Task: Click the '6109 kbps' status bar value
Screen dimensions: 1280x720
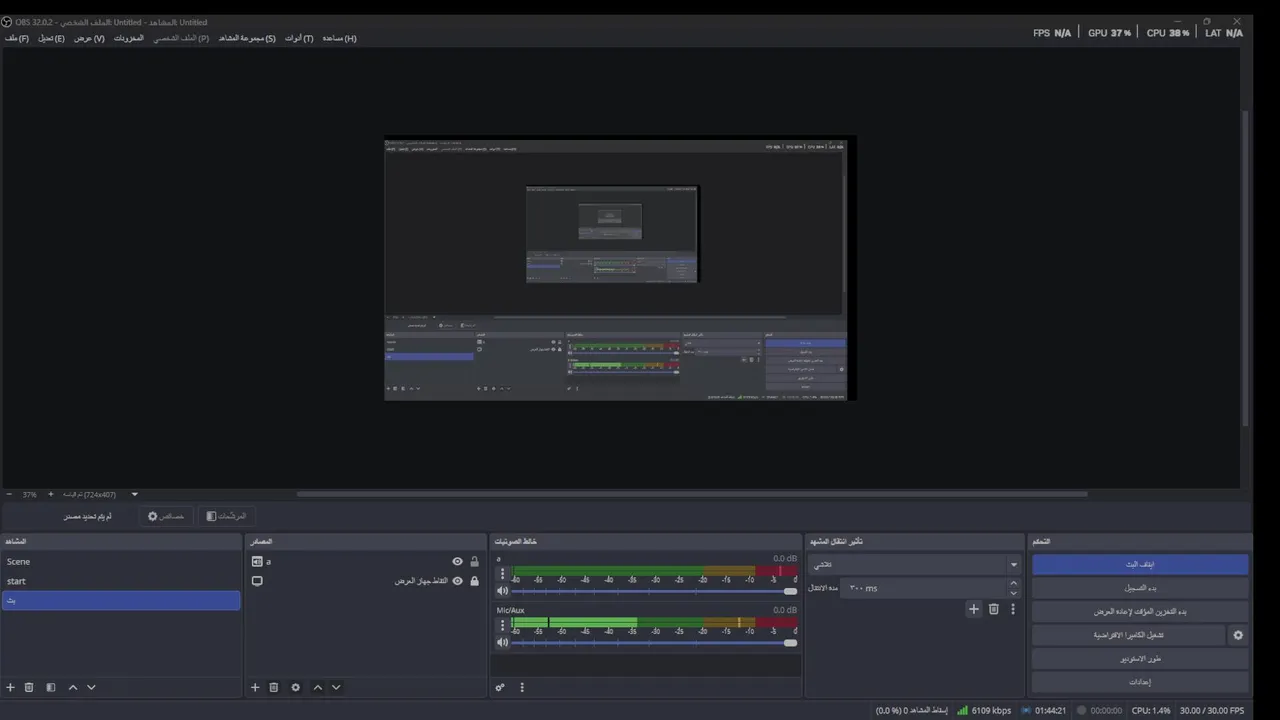Action: 991,711
